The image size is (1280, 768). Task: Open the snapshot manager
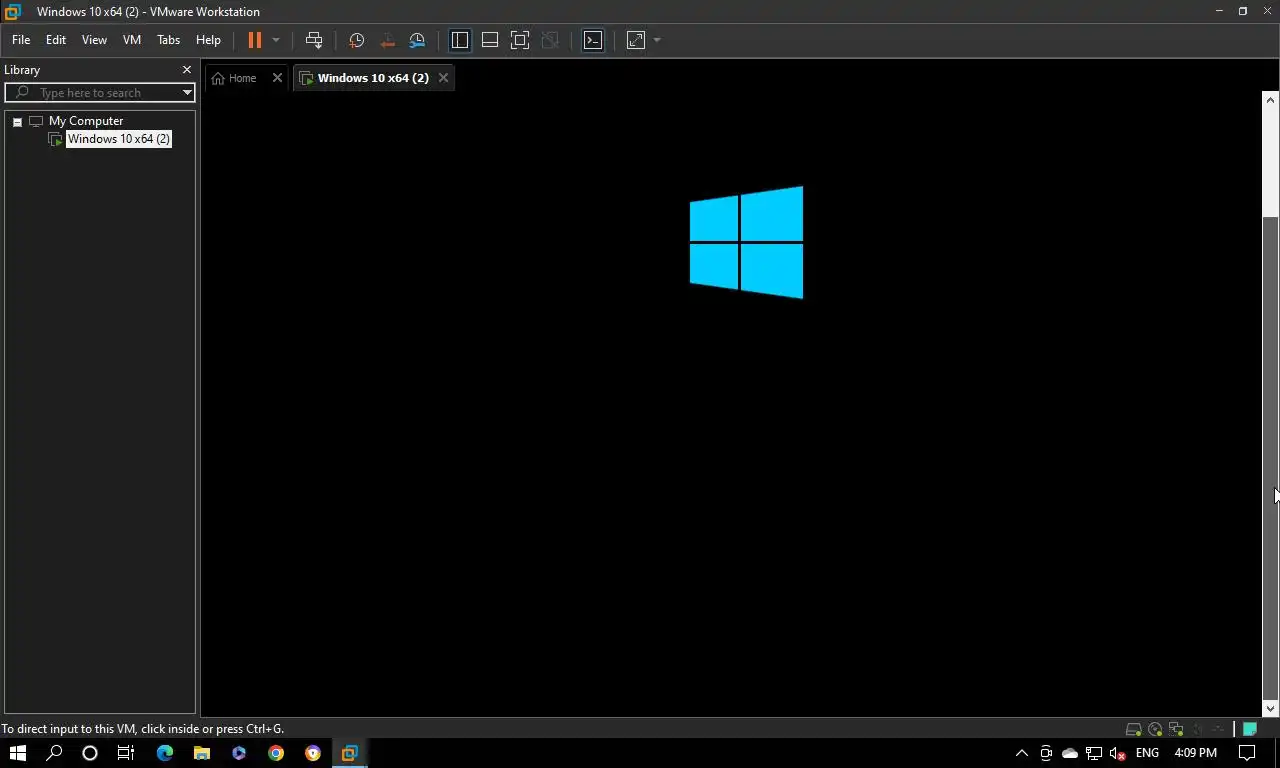pyautogui.click(x=417, y=40)
